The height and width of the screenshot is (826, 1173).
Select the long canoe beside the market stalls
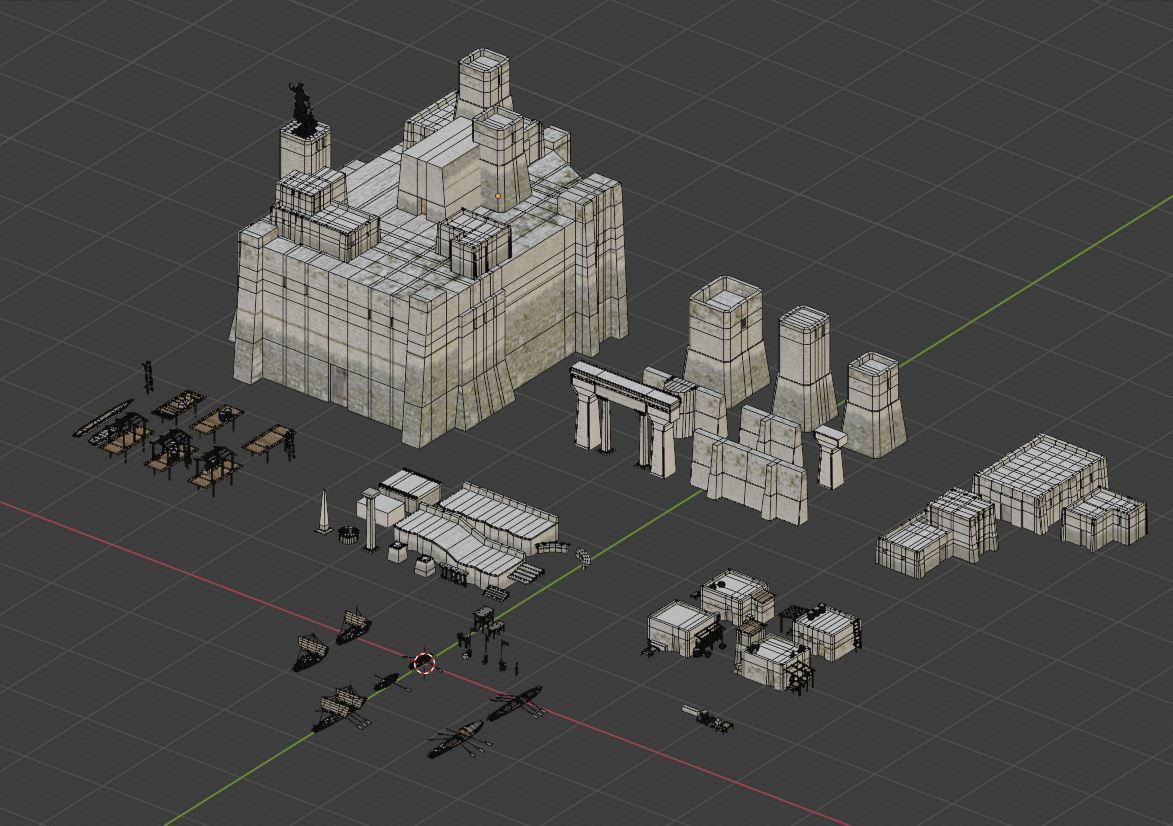[103, 417]
